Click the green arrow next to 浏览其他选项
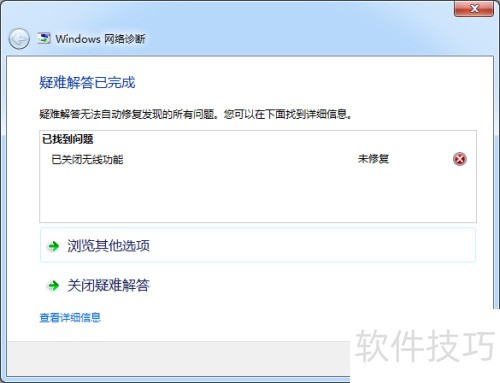This screenshot has width=500, height=383. [x=54, y=246]
